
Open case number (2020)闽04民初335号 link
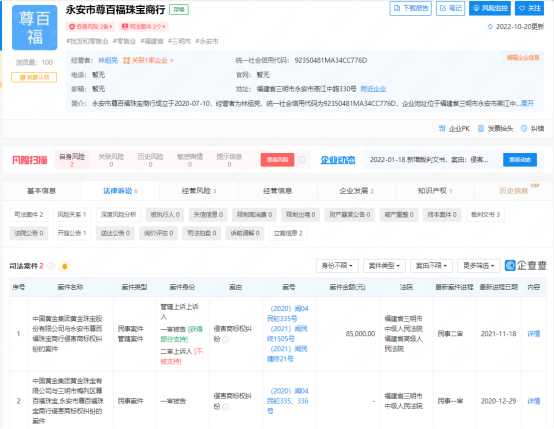click(x=288, y=314)
